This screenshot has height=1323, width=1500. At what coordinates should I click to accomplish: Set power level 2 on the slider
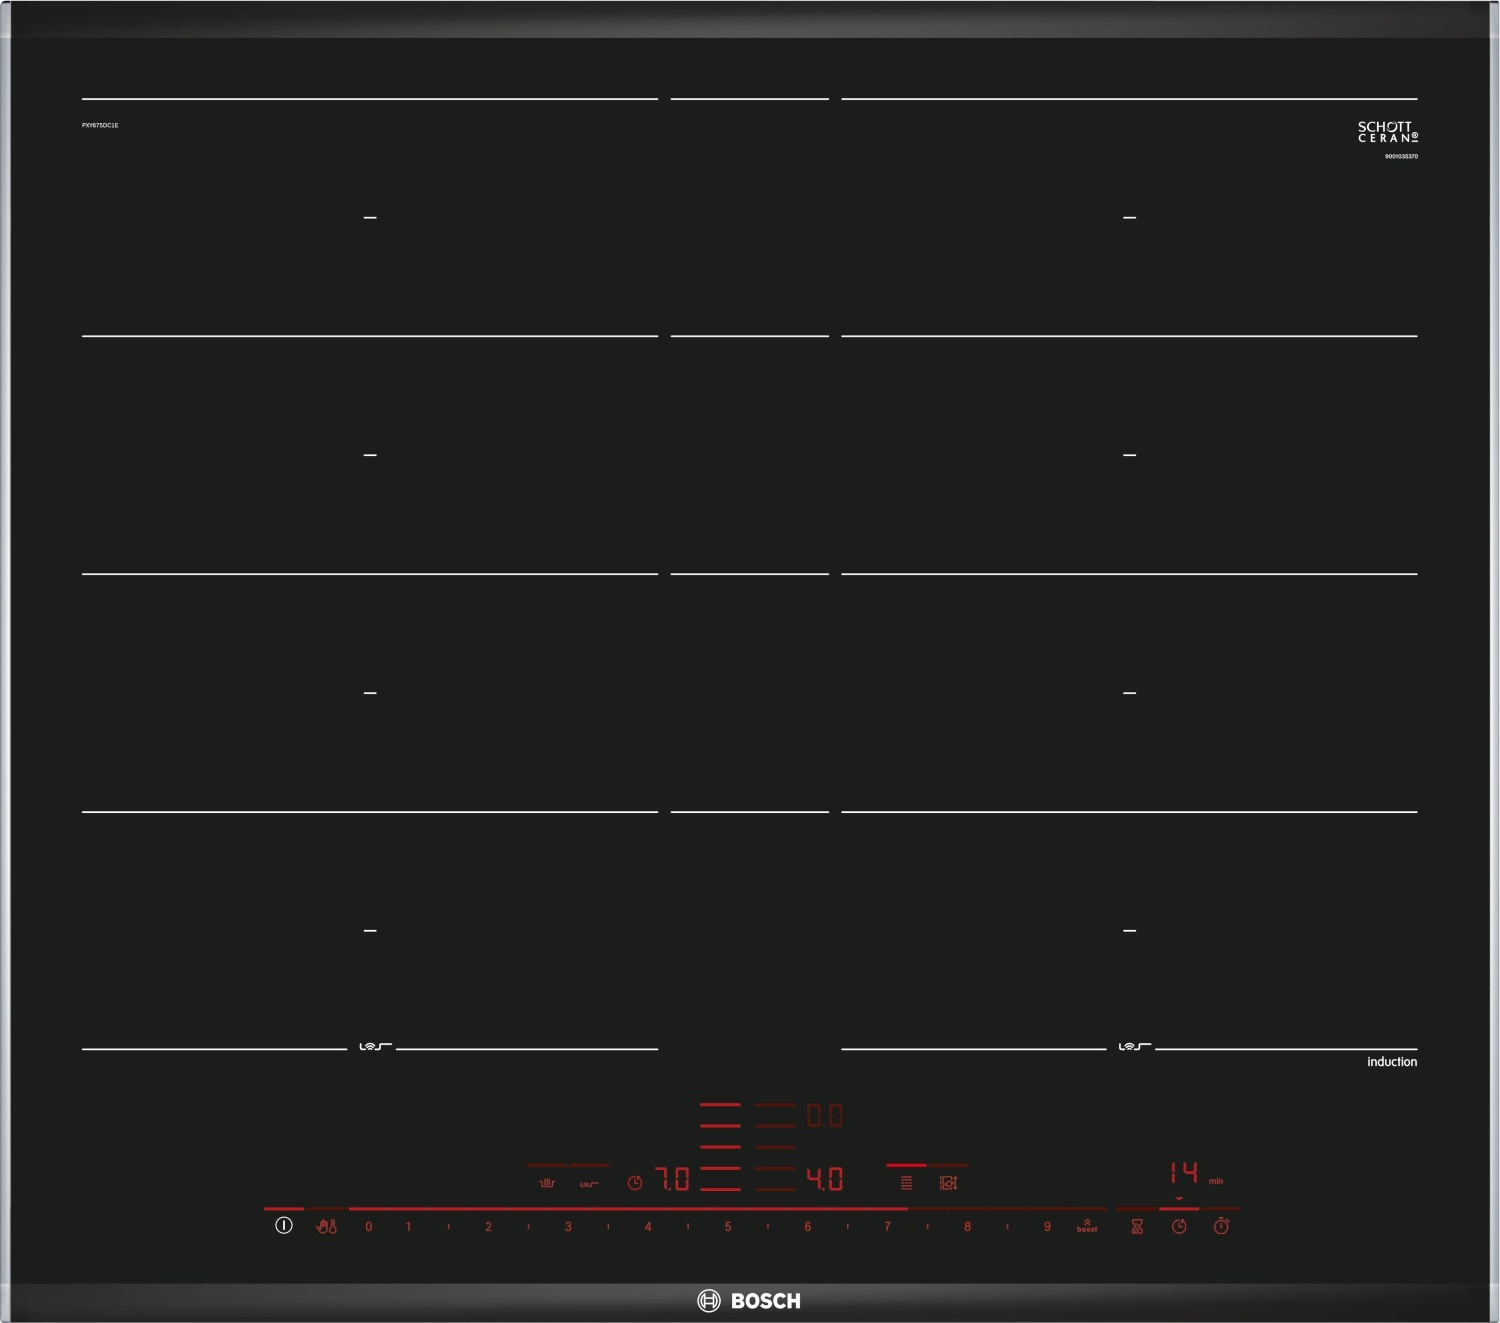point(488,1227)
